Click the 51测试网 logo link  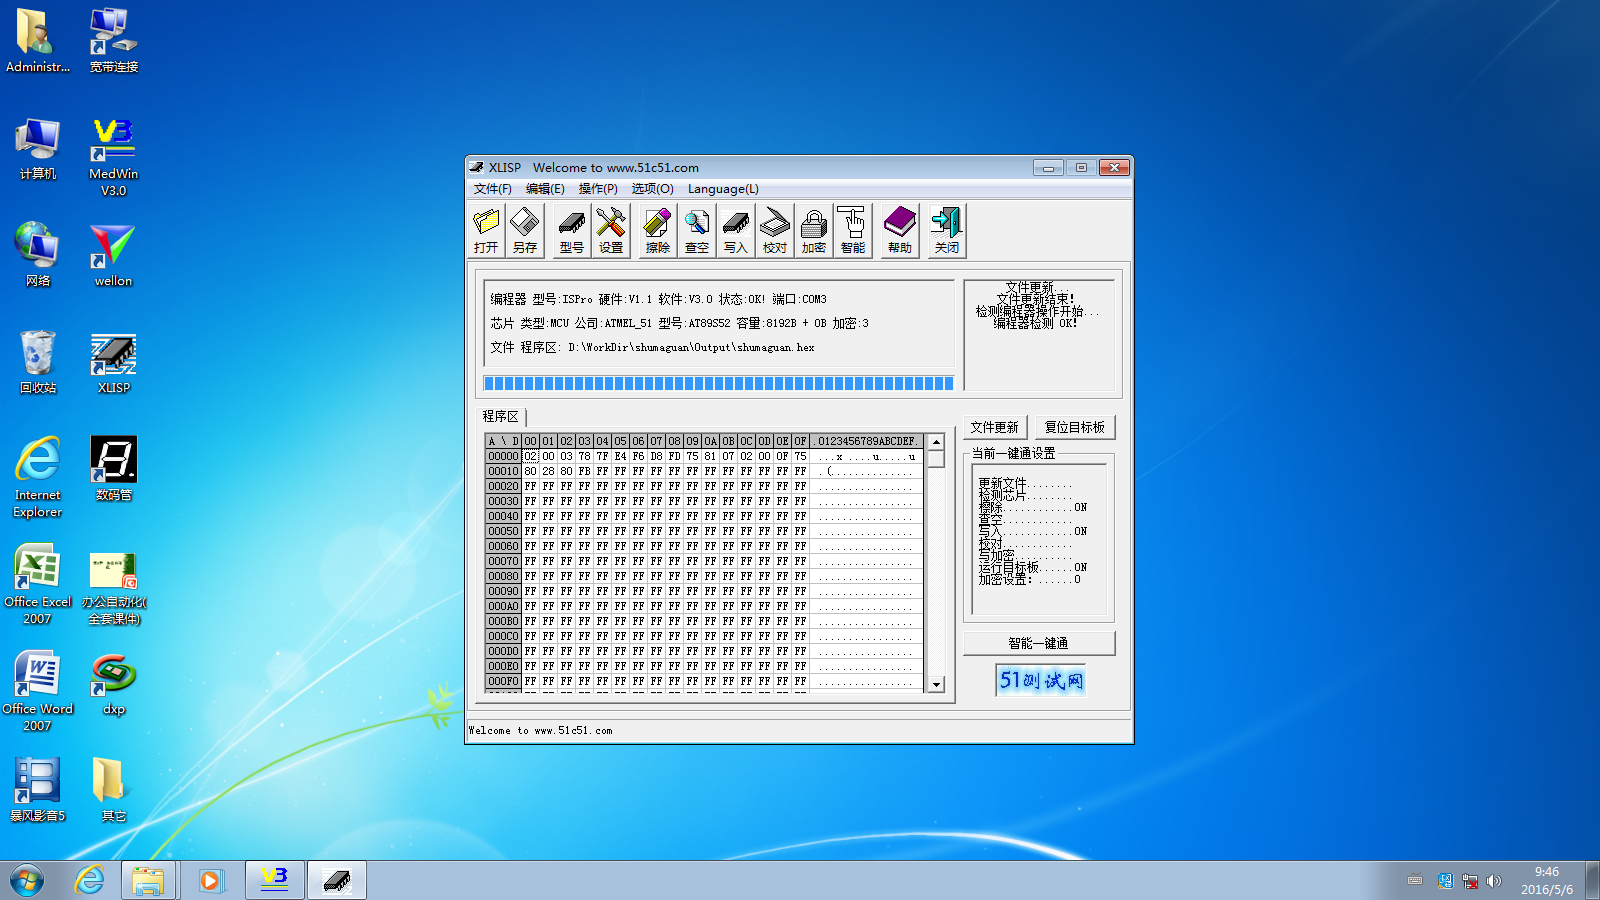pos(1040,680)
